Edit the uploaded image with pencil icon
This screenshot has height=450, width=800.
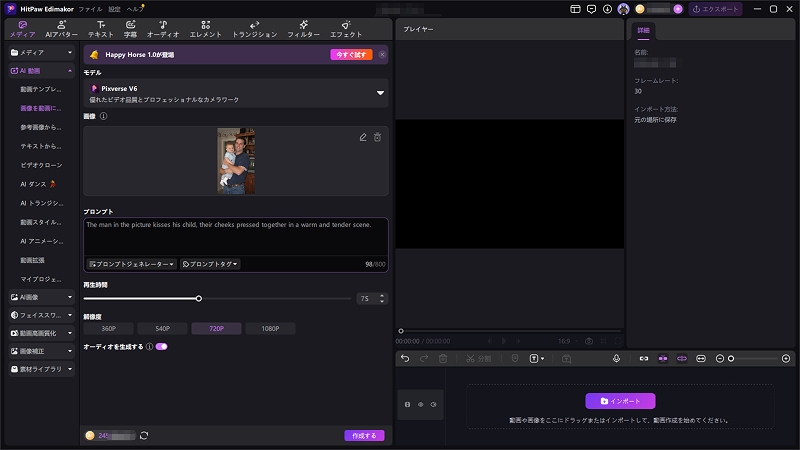pos(363,137)
